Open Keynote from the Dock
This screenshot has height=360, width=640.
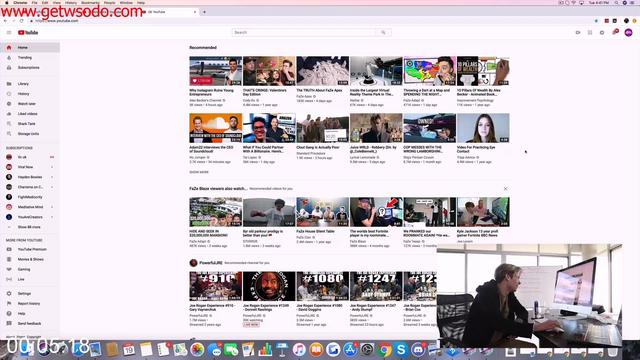click(x=282, y=350)
